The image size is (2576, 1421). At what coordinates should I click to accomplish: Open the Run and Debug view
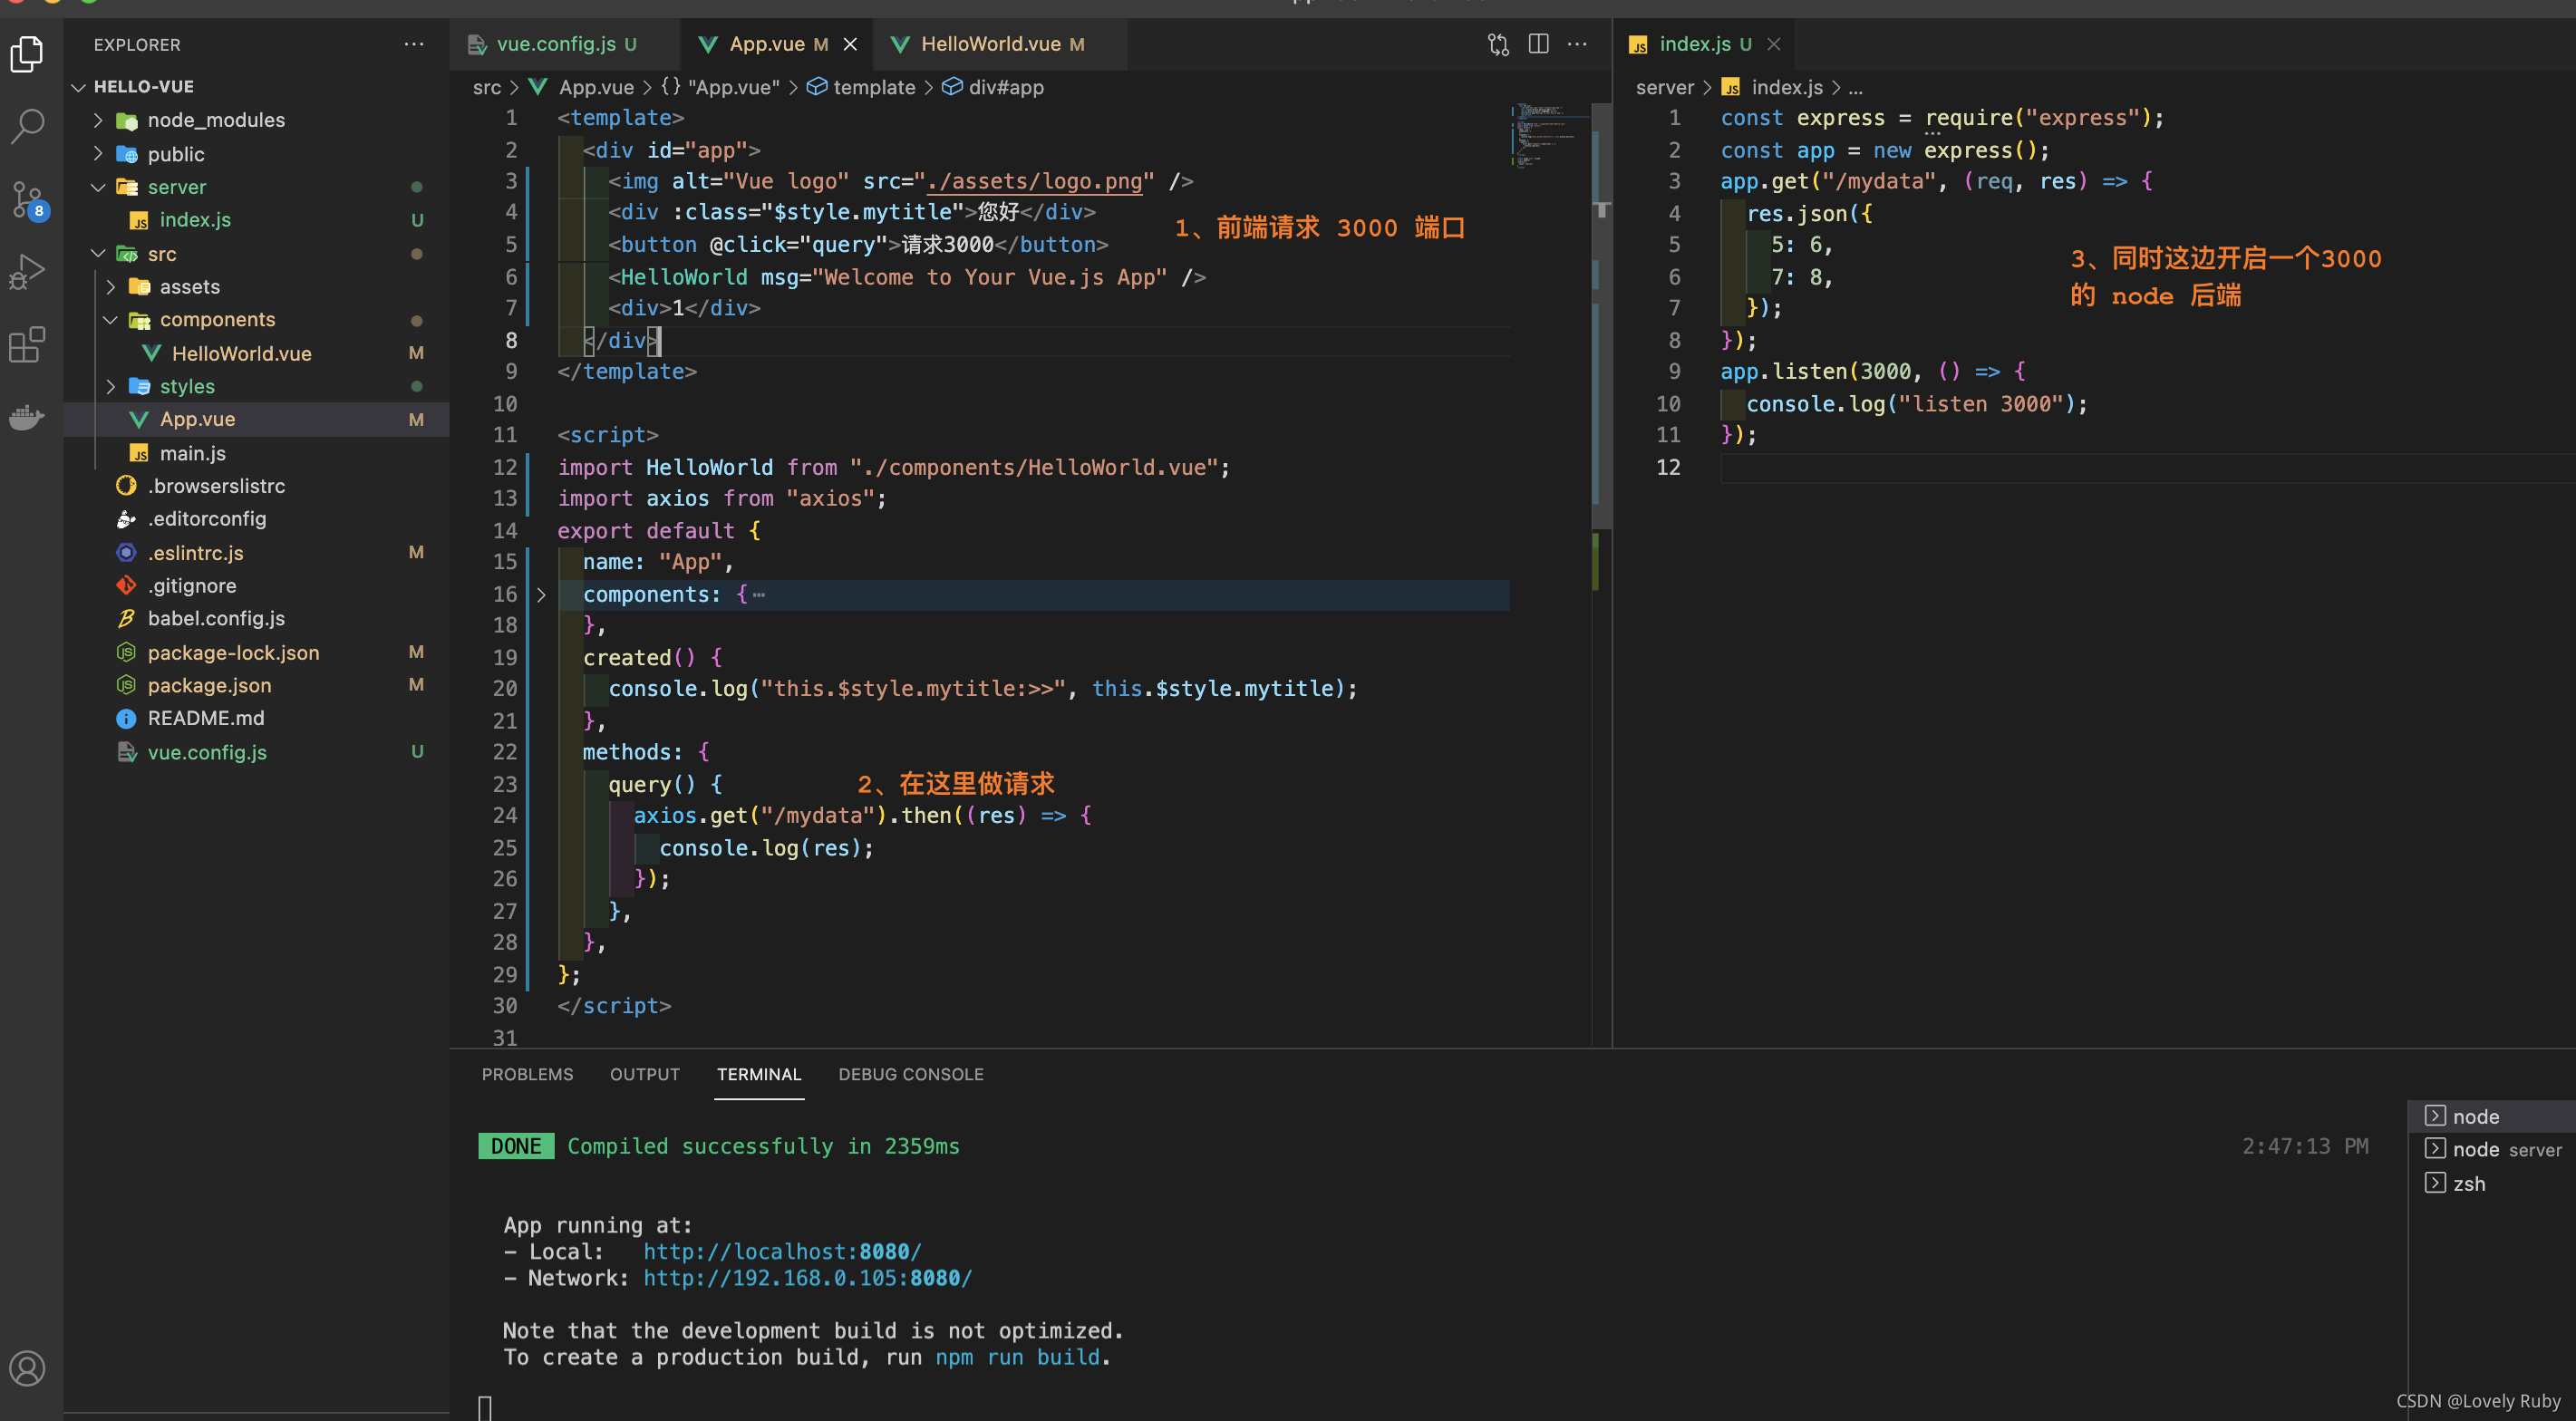[x=27, y=271]
